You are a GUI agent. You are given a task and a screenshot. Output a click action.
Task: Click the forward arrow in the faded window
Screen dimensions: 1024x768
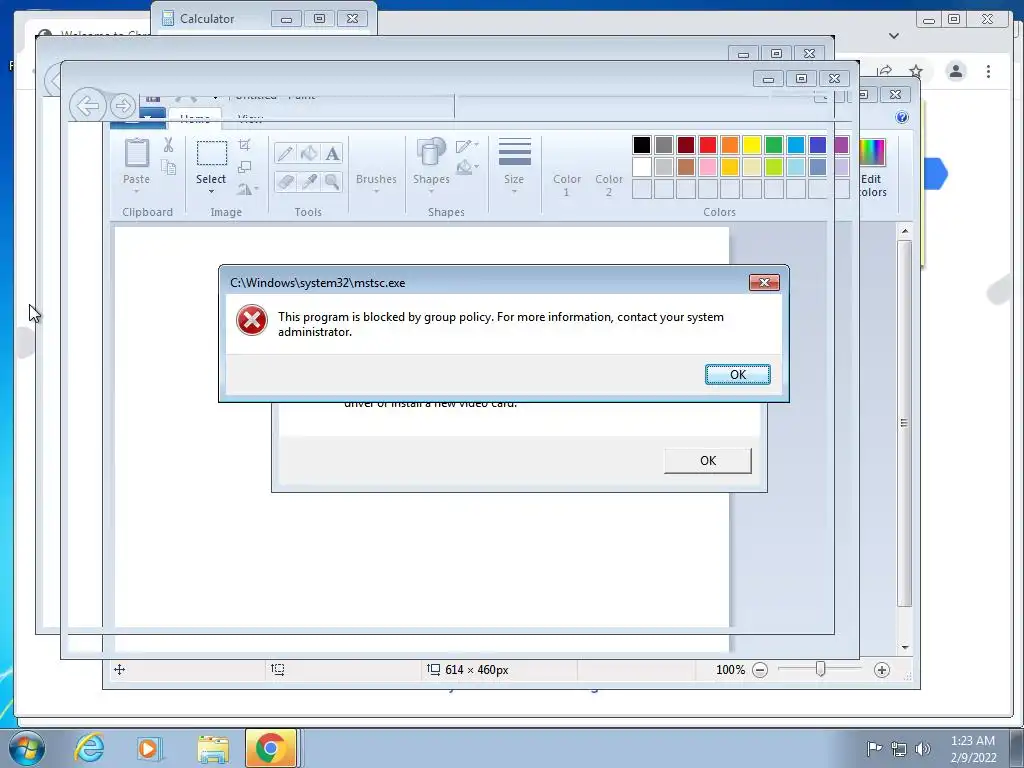[123, 106]
